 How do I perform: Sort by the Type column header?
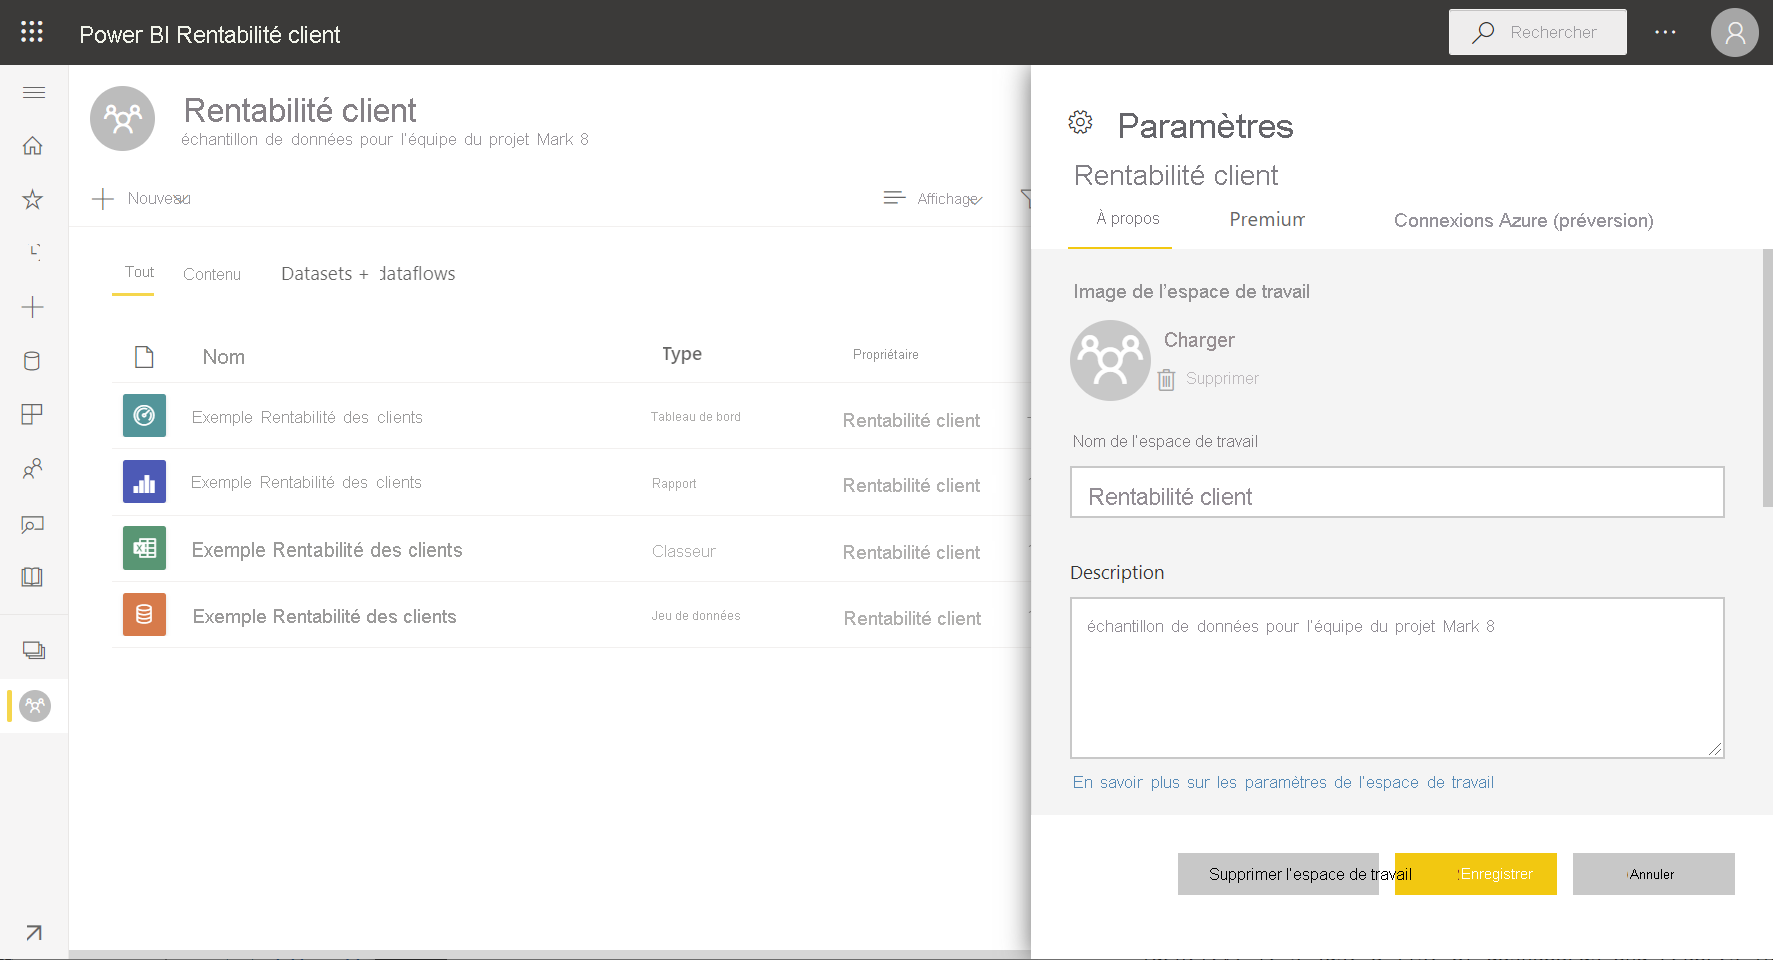pyautogui.click(x=682, y=354)
